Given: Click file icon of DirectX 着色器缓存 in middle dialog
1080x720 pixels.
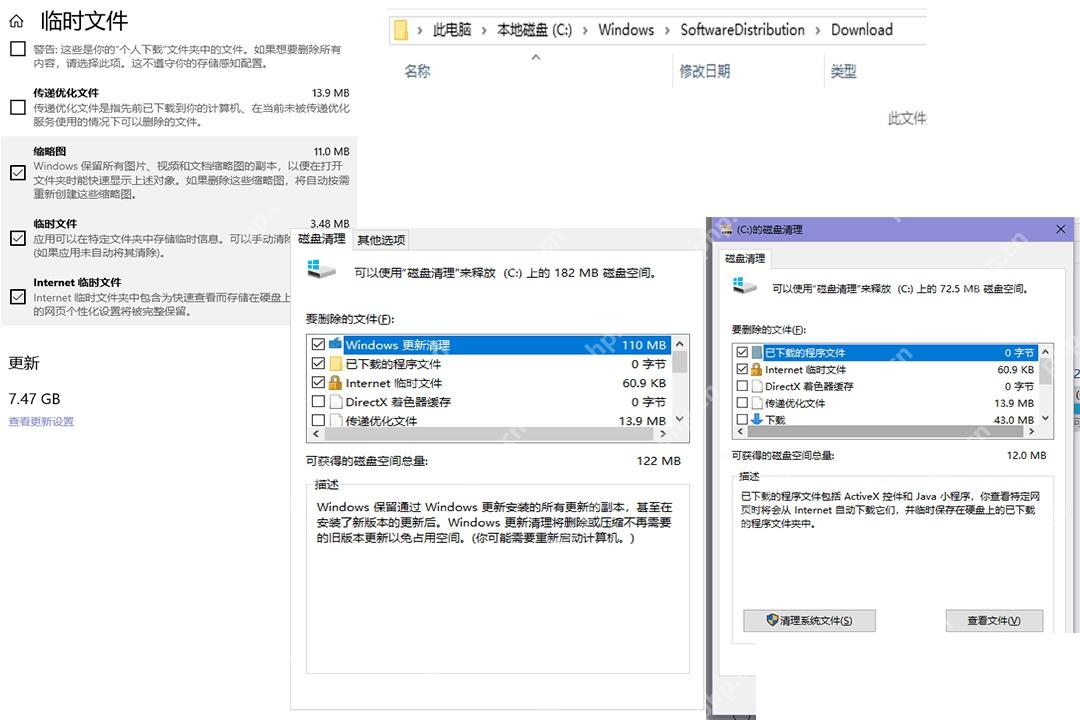Looking at the screenshot, I should point(335,402).
